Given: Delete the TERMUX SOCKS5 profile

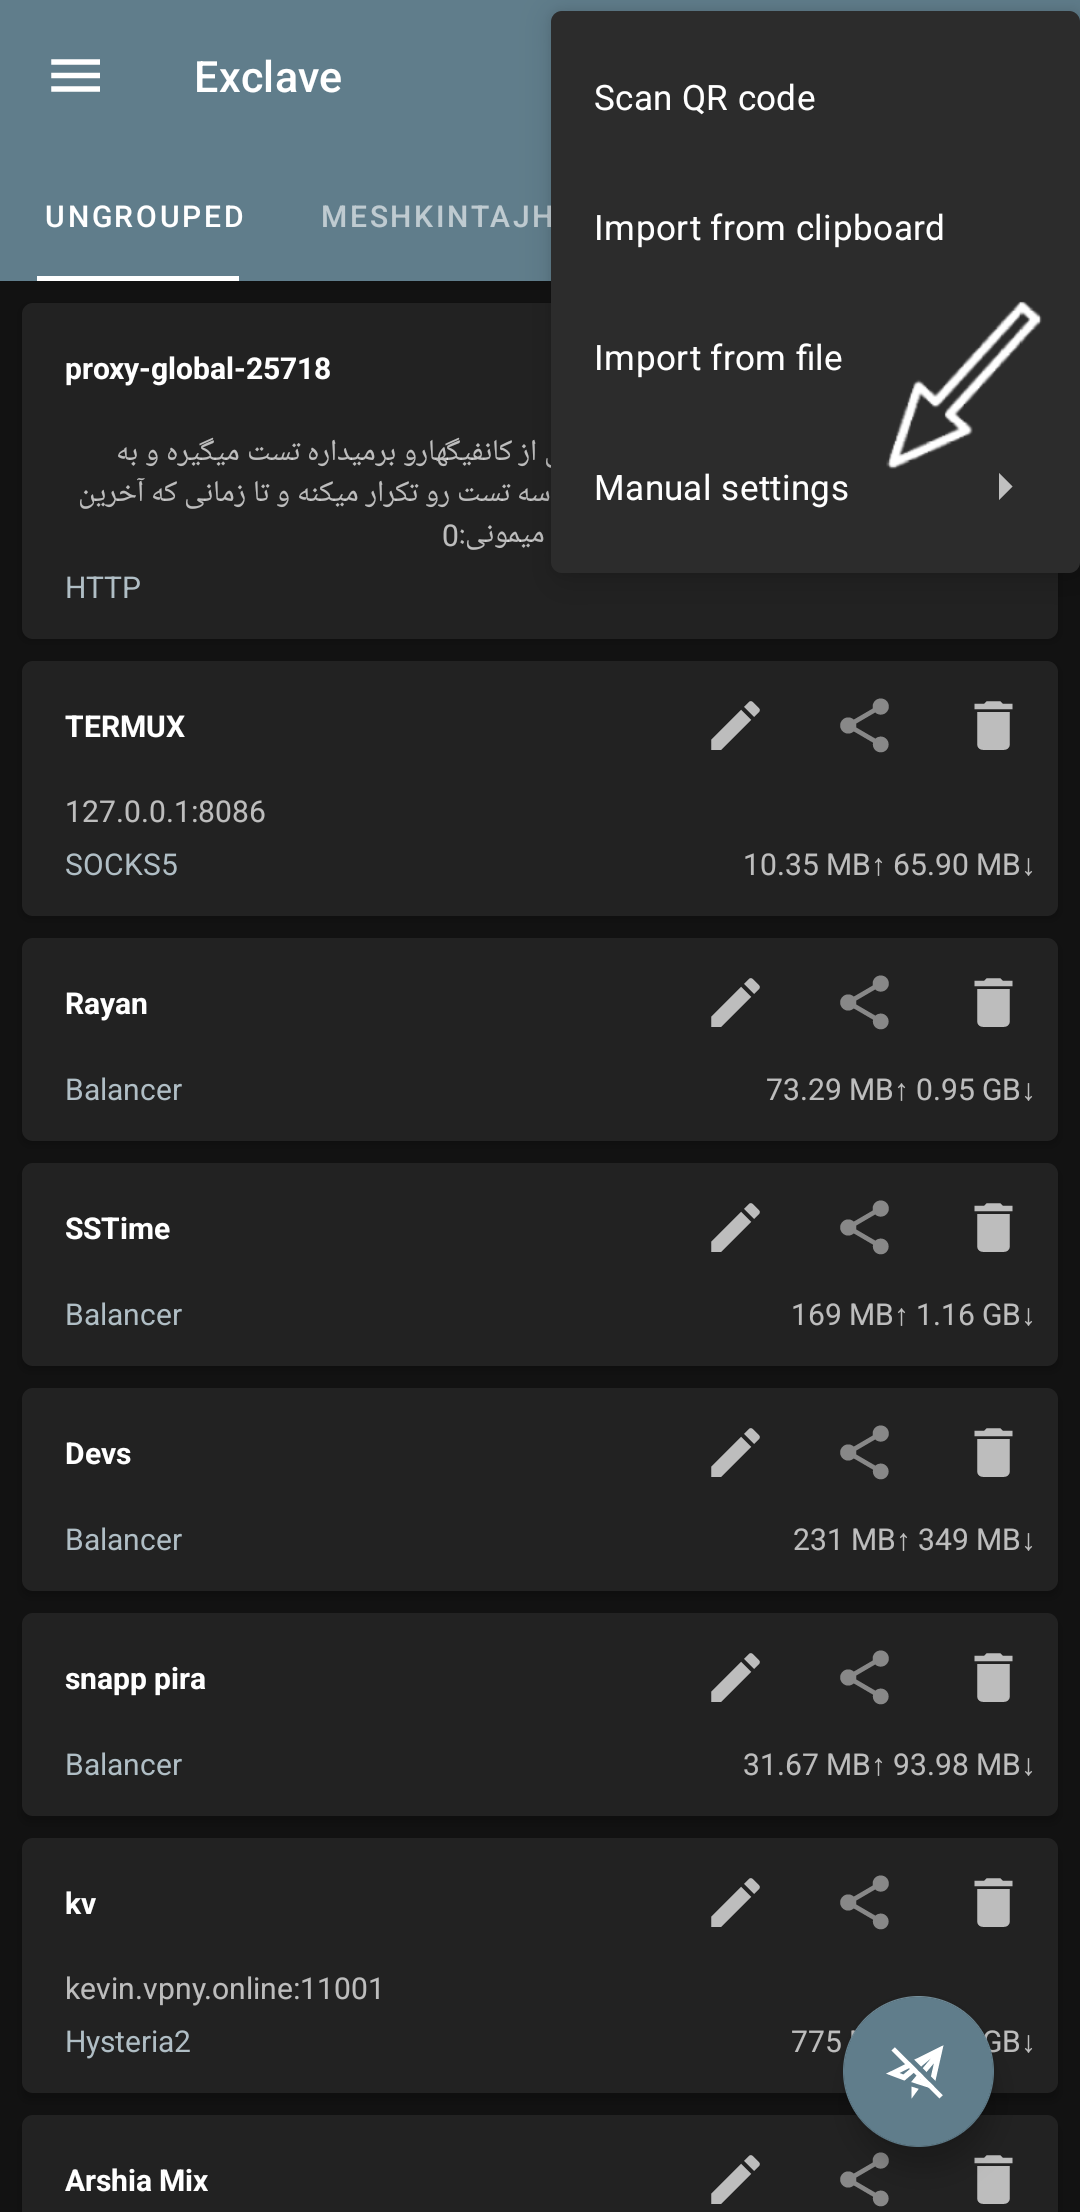Looking at the screenshot, I should (993, 725).
